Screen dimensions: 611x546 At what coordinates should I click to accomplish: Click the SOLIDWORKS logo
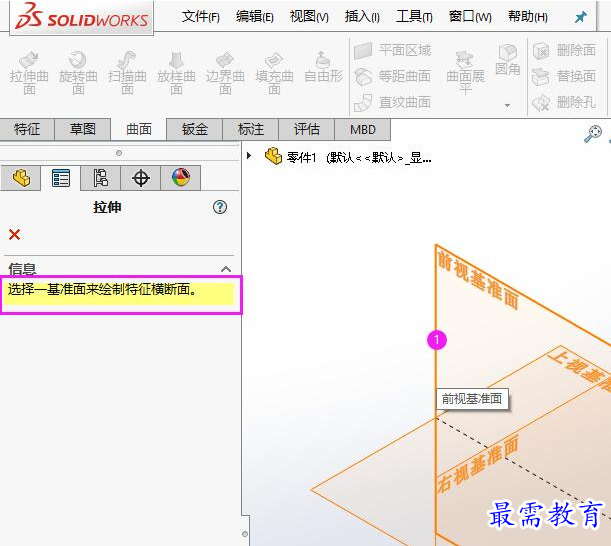tap(81, 17)
